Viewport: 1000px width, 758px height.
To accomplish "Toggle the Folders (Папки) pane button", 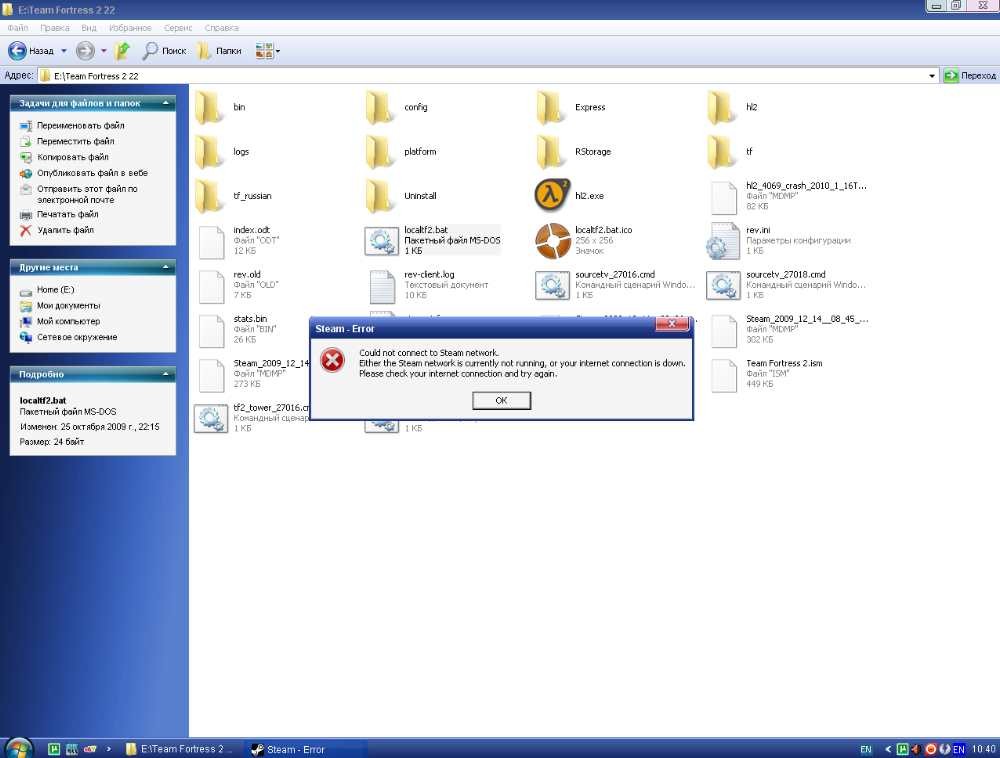I will coord(220,50).
